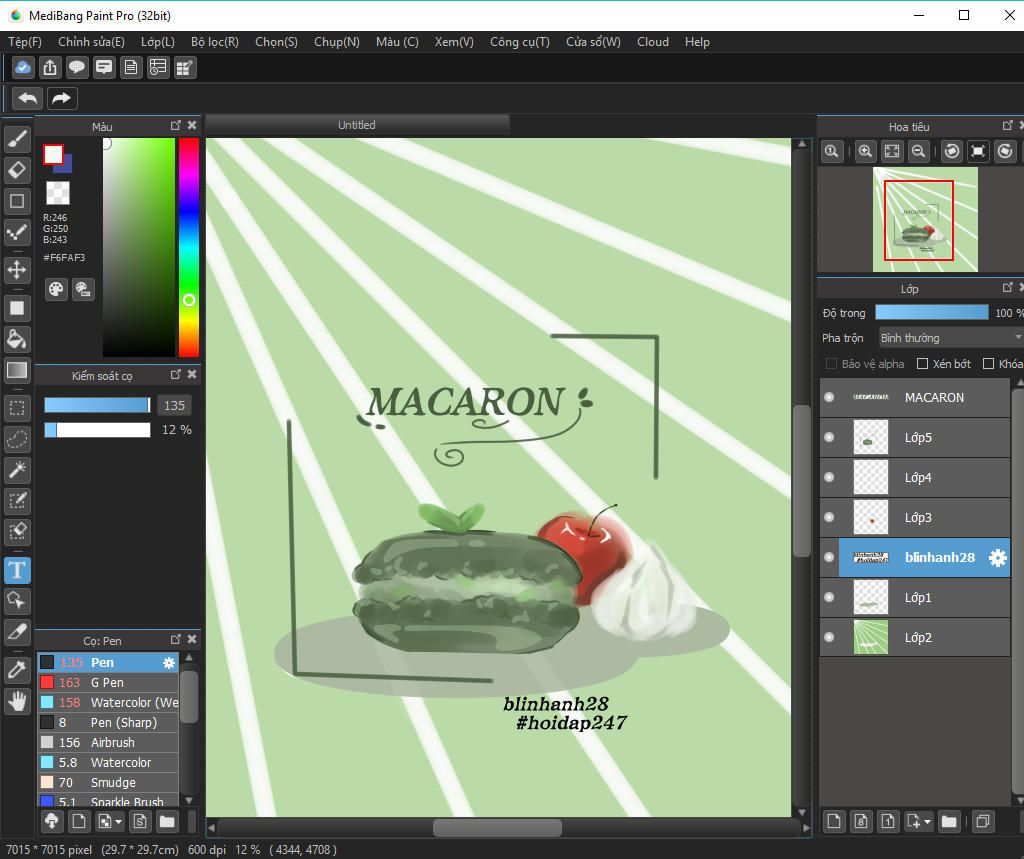
Task: Open the Công cụ(T) menu
Action: [520, 42]
